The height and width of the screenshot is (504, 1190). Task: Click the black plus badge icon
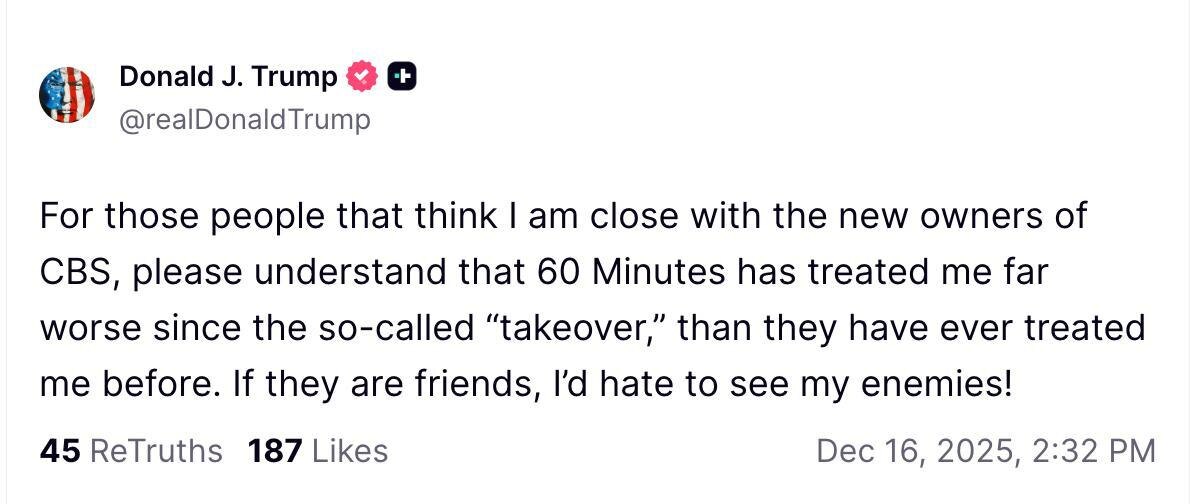coord(401,75)
